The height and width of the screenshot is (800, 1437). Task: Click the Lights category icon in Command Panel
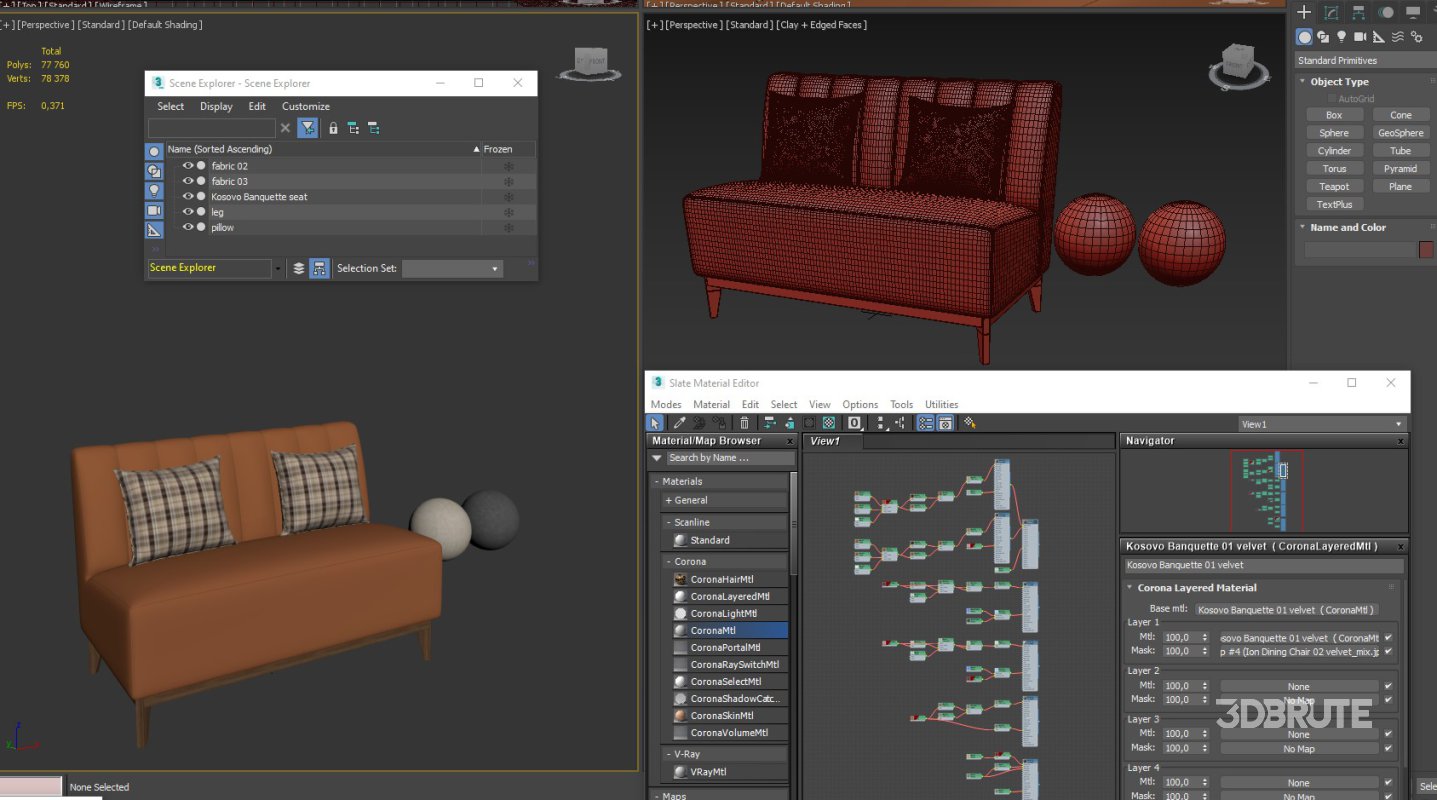1341,37
